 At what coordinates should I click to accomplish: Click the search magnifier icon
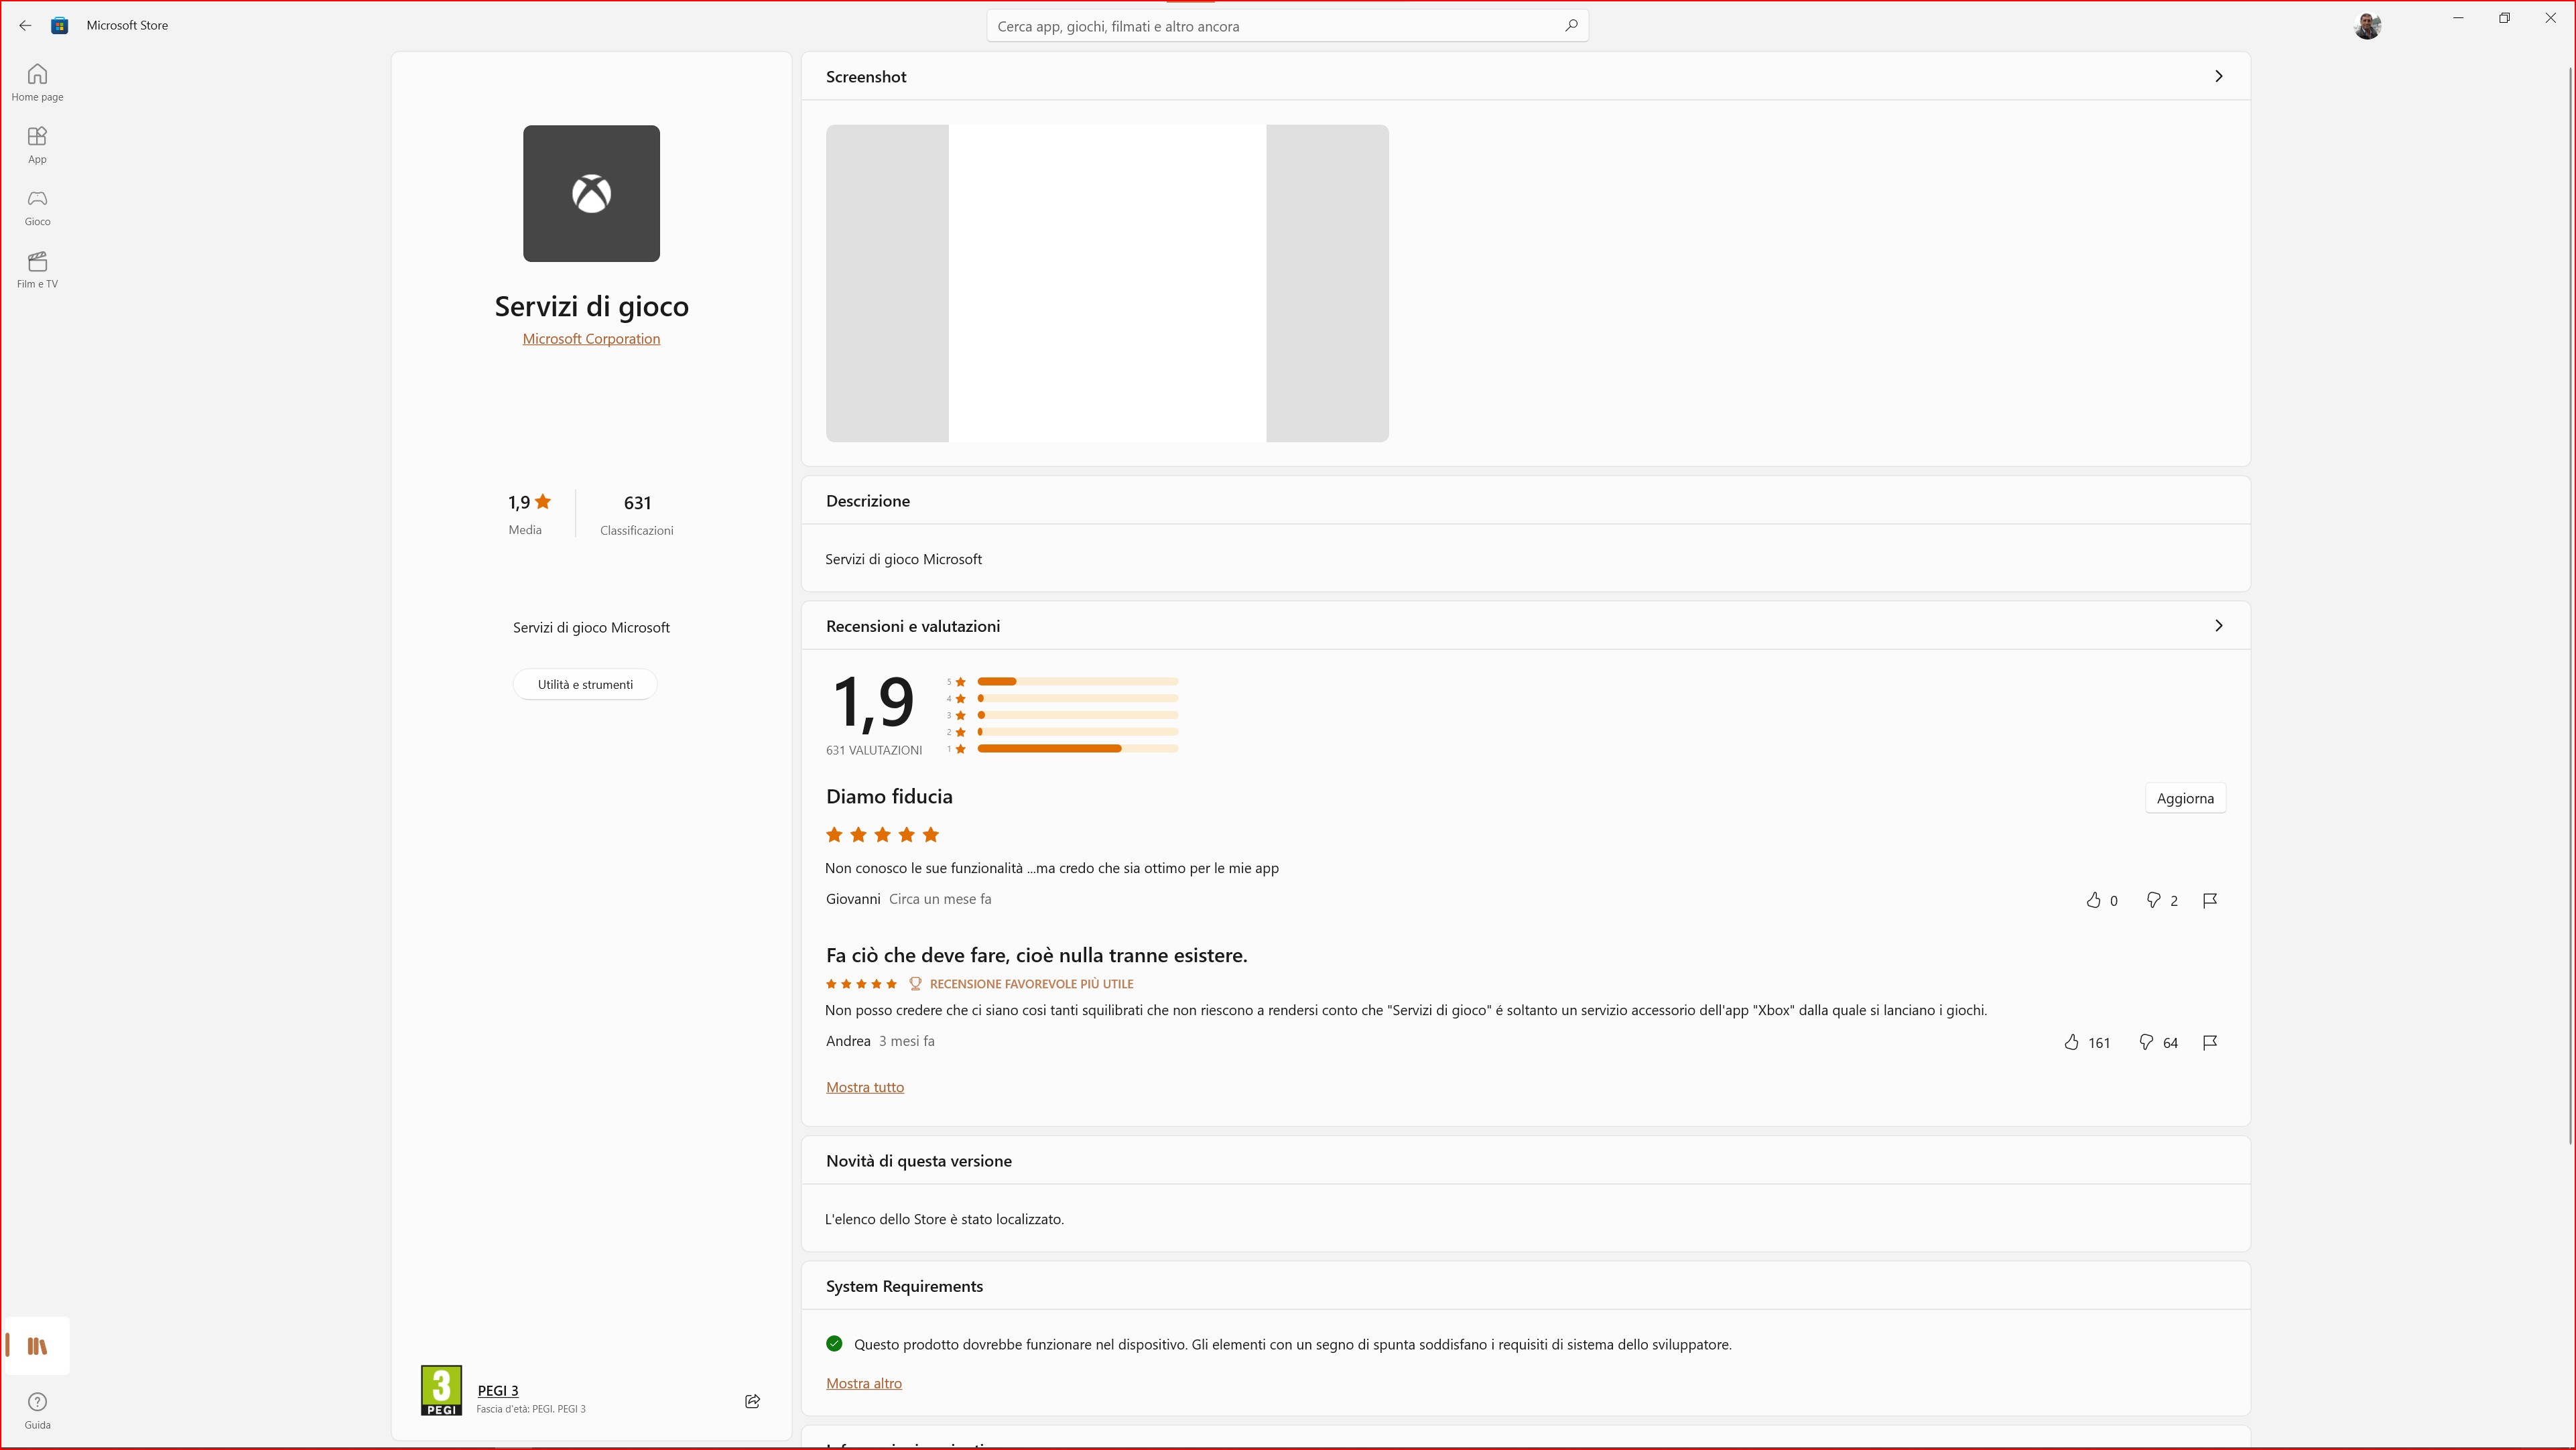(1571, 26)
